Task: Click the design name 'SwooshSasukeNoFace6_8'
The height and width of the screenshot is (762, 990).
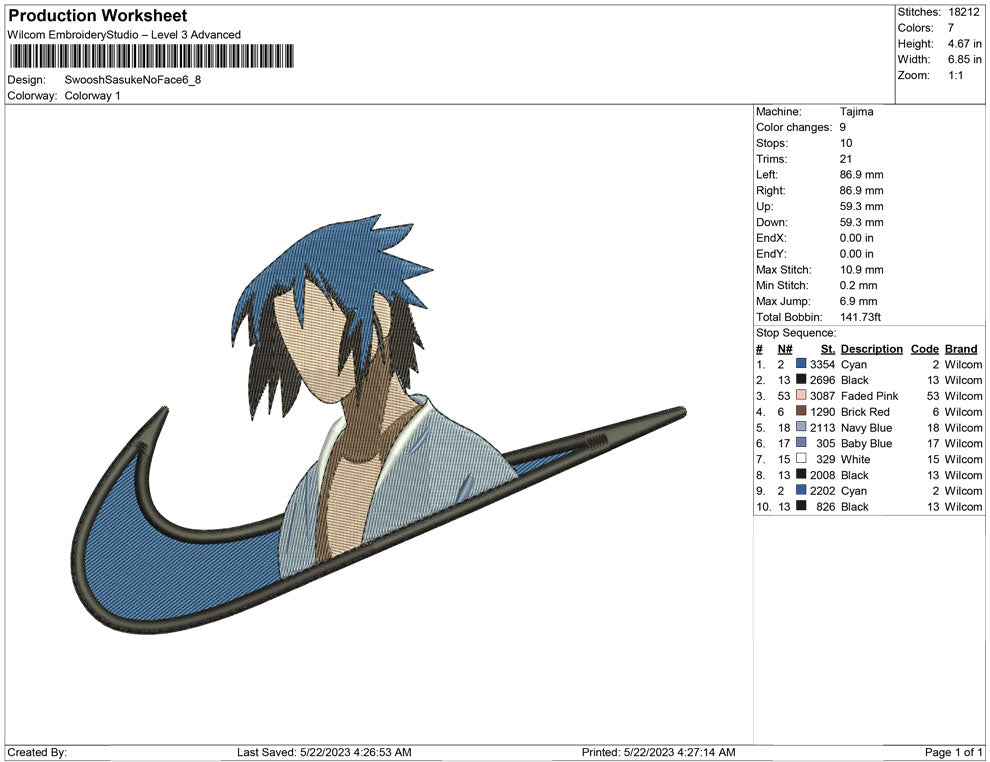Action: click(x=133, y=80)
